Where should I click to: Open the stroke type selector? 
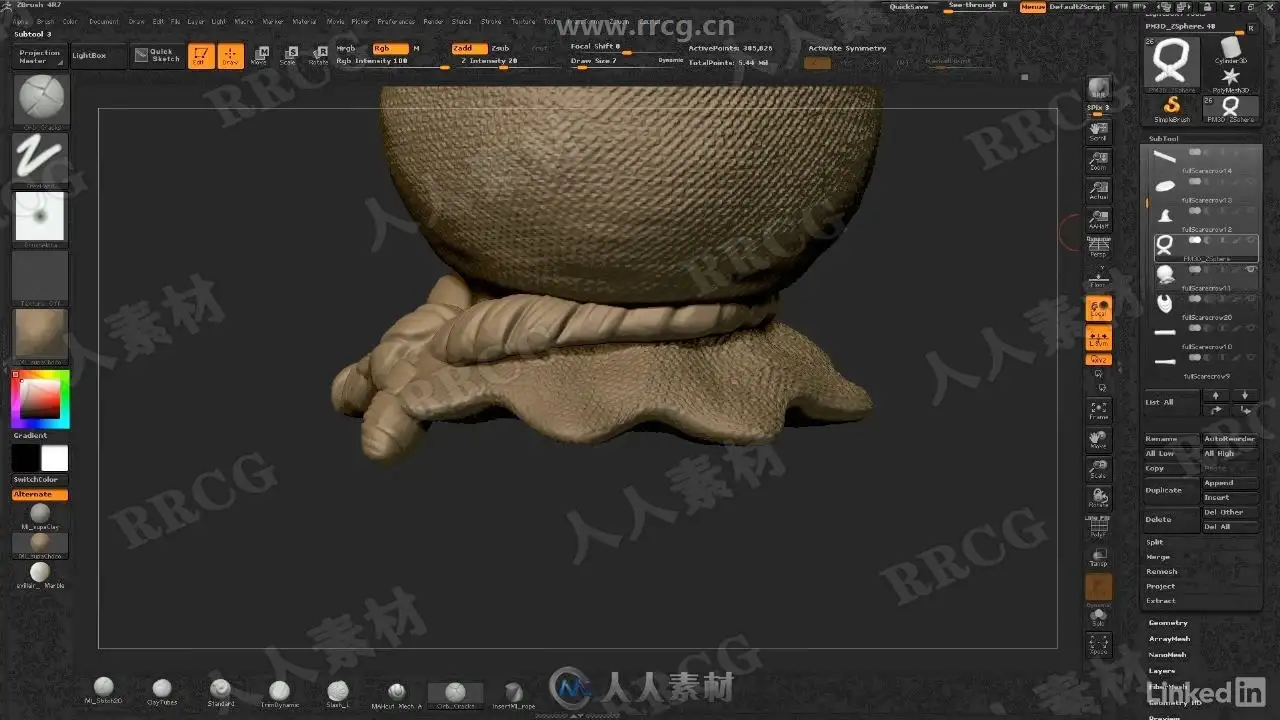click(x=41, y=160)
